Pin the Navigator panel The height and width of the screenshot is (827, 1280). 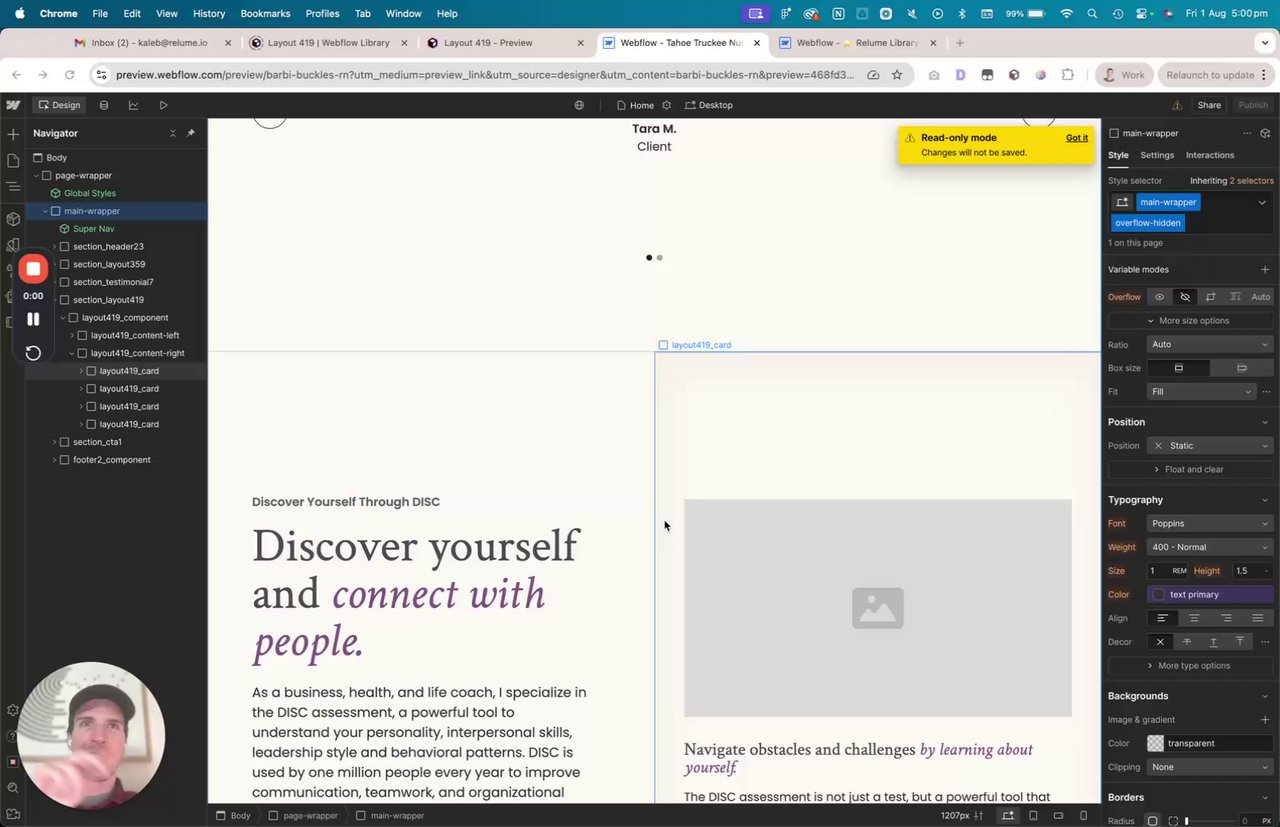click(x=191, y=133)
